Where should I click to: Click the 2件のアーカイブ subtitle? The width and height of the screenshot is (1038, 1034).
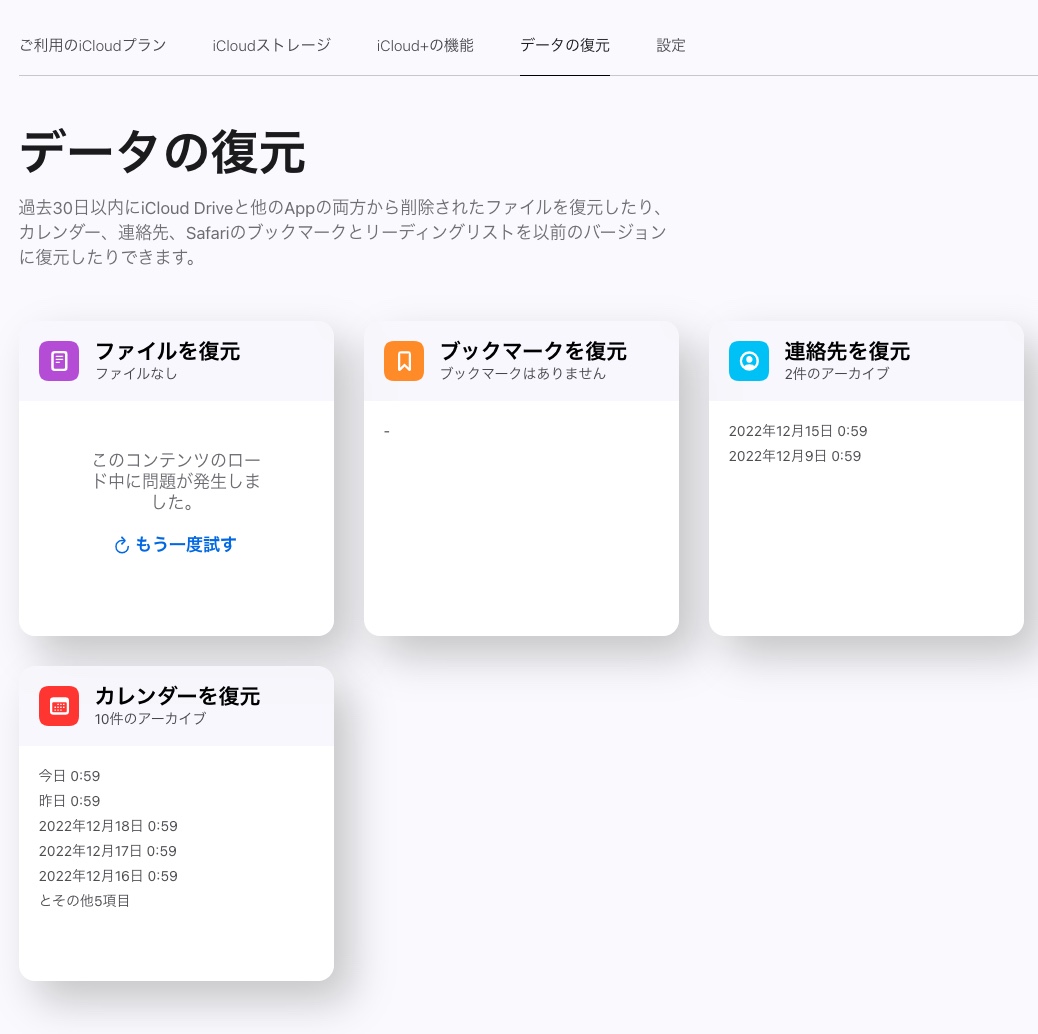tap(837, 374)
